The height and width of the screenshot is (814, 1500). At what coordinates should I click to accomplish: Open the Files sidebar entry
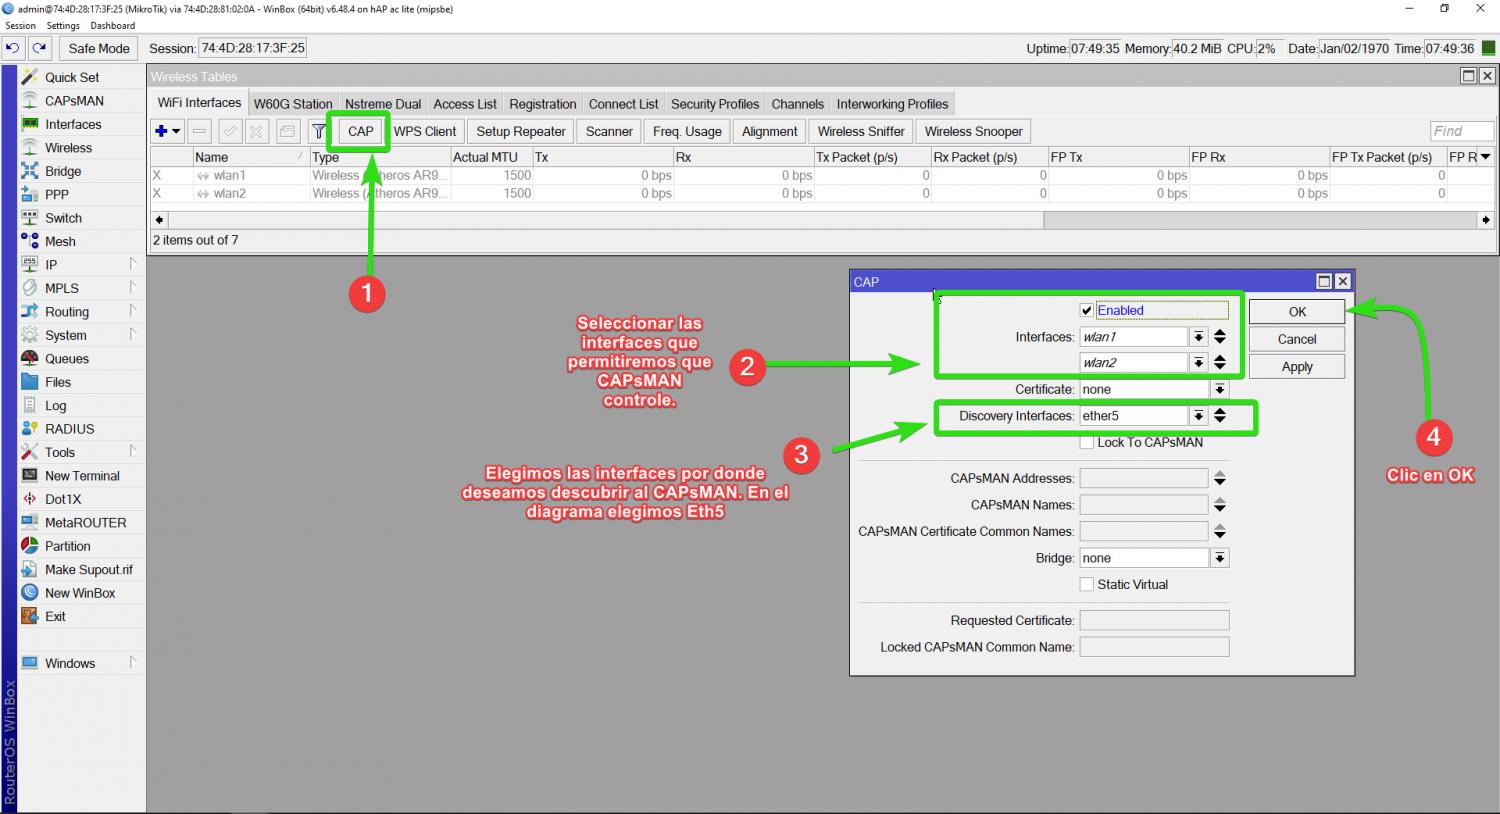58,382
